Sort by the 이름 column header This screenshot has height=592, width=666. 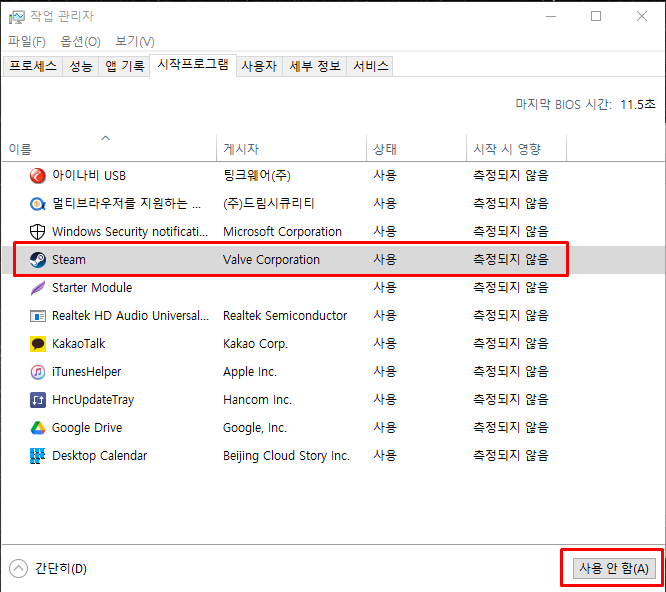(x=109, y=148)
